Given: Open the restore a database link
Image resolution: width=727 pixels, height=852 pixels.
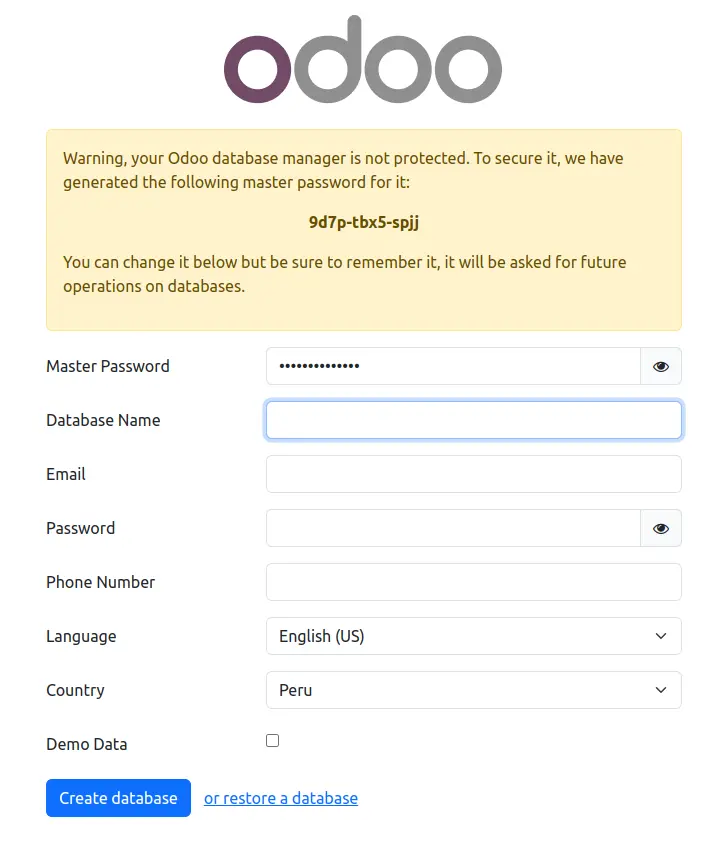Looking at the screenshot, I should (281, 798).
